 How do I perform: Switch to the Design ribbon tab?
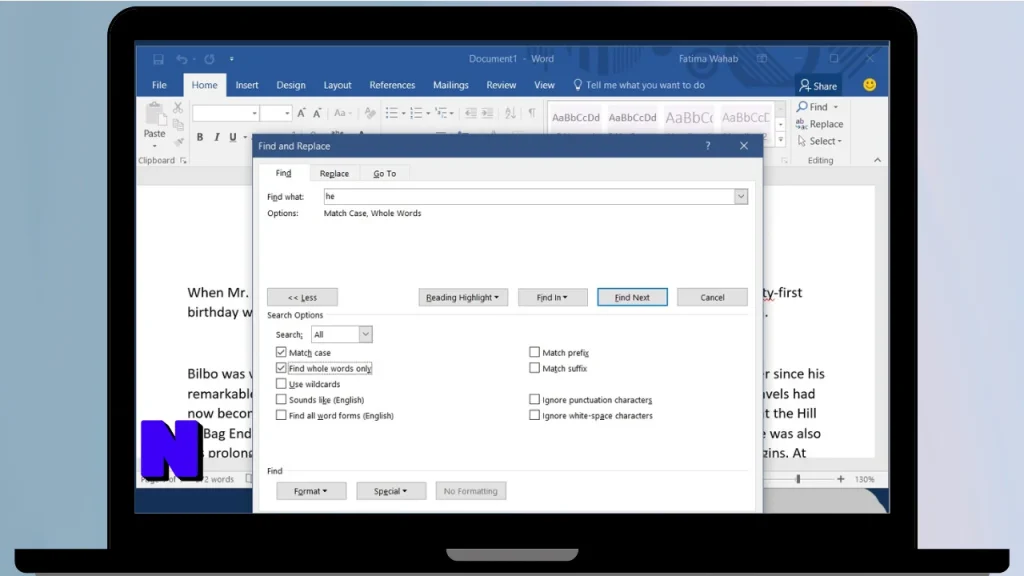291,85
